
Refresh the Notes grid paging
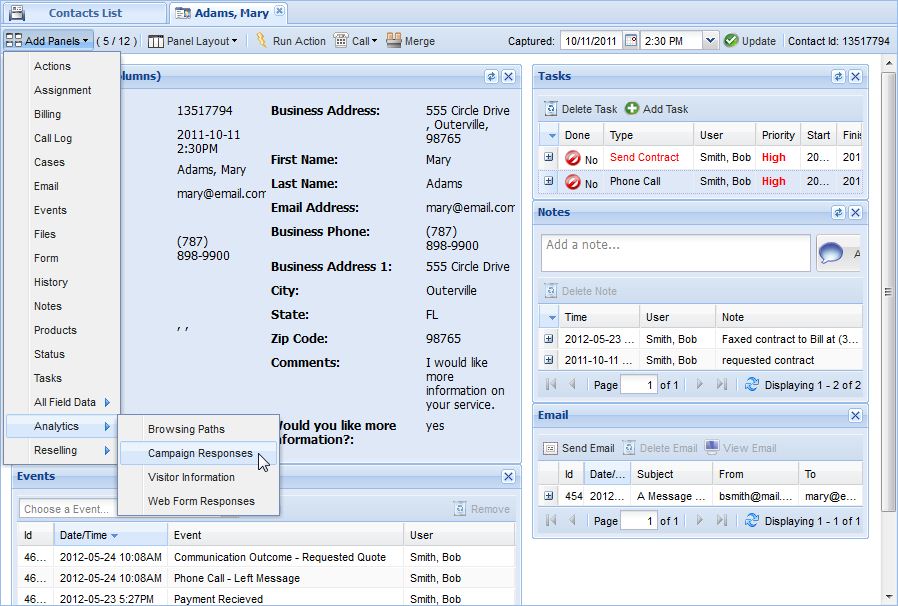[x=752, y=384]
